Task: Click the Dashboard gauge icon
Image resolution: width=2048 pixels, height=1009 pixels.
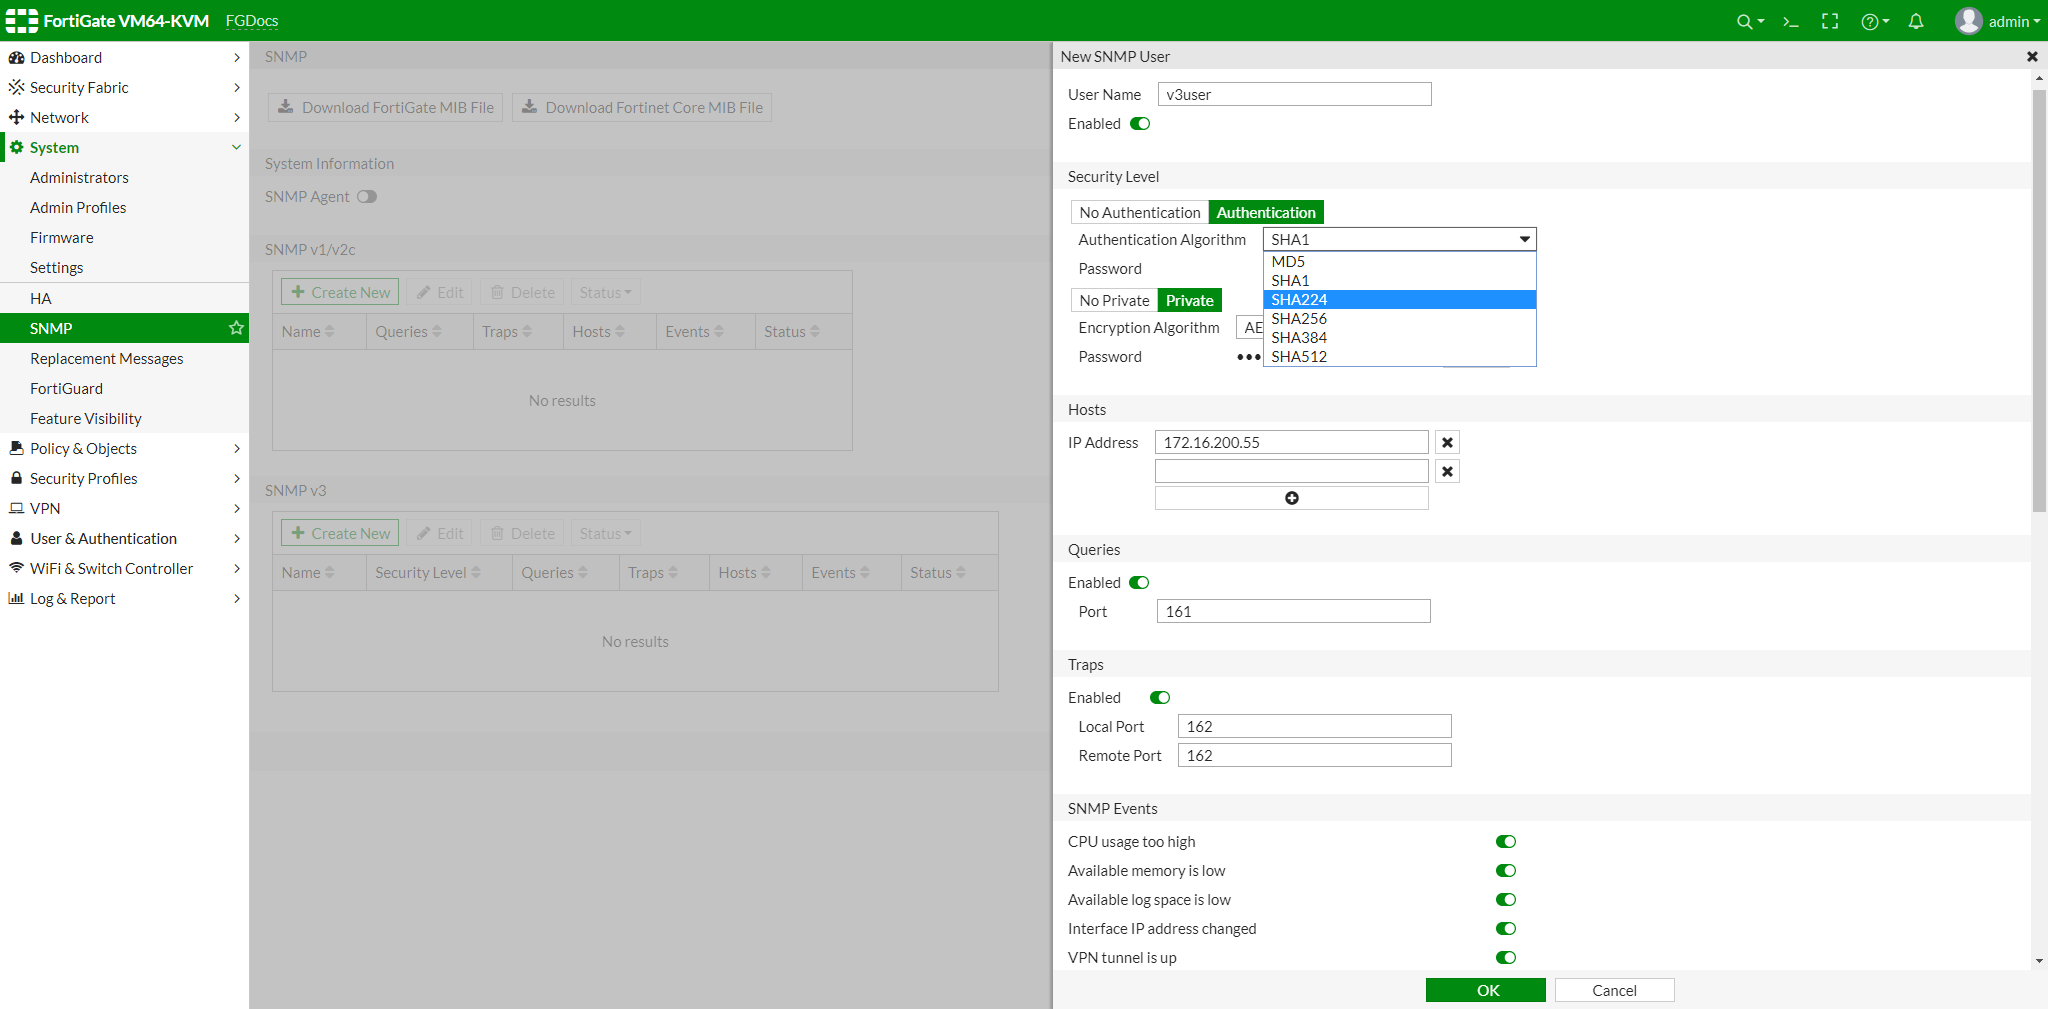Action: pyautogui.click(x=16, y=58)
